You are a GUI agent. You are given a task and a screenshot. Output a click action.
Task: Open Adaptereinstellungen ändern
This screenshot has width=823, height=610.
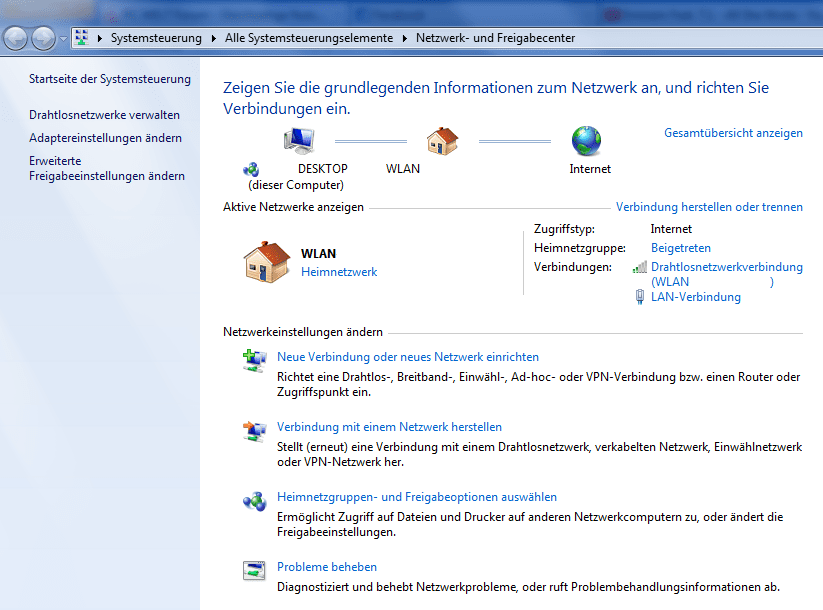105,138
